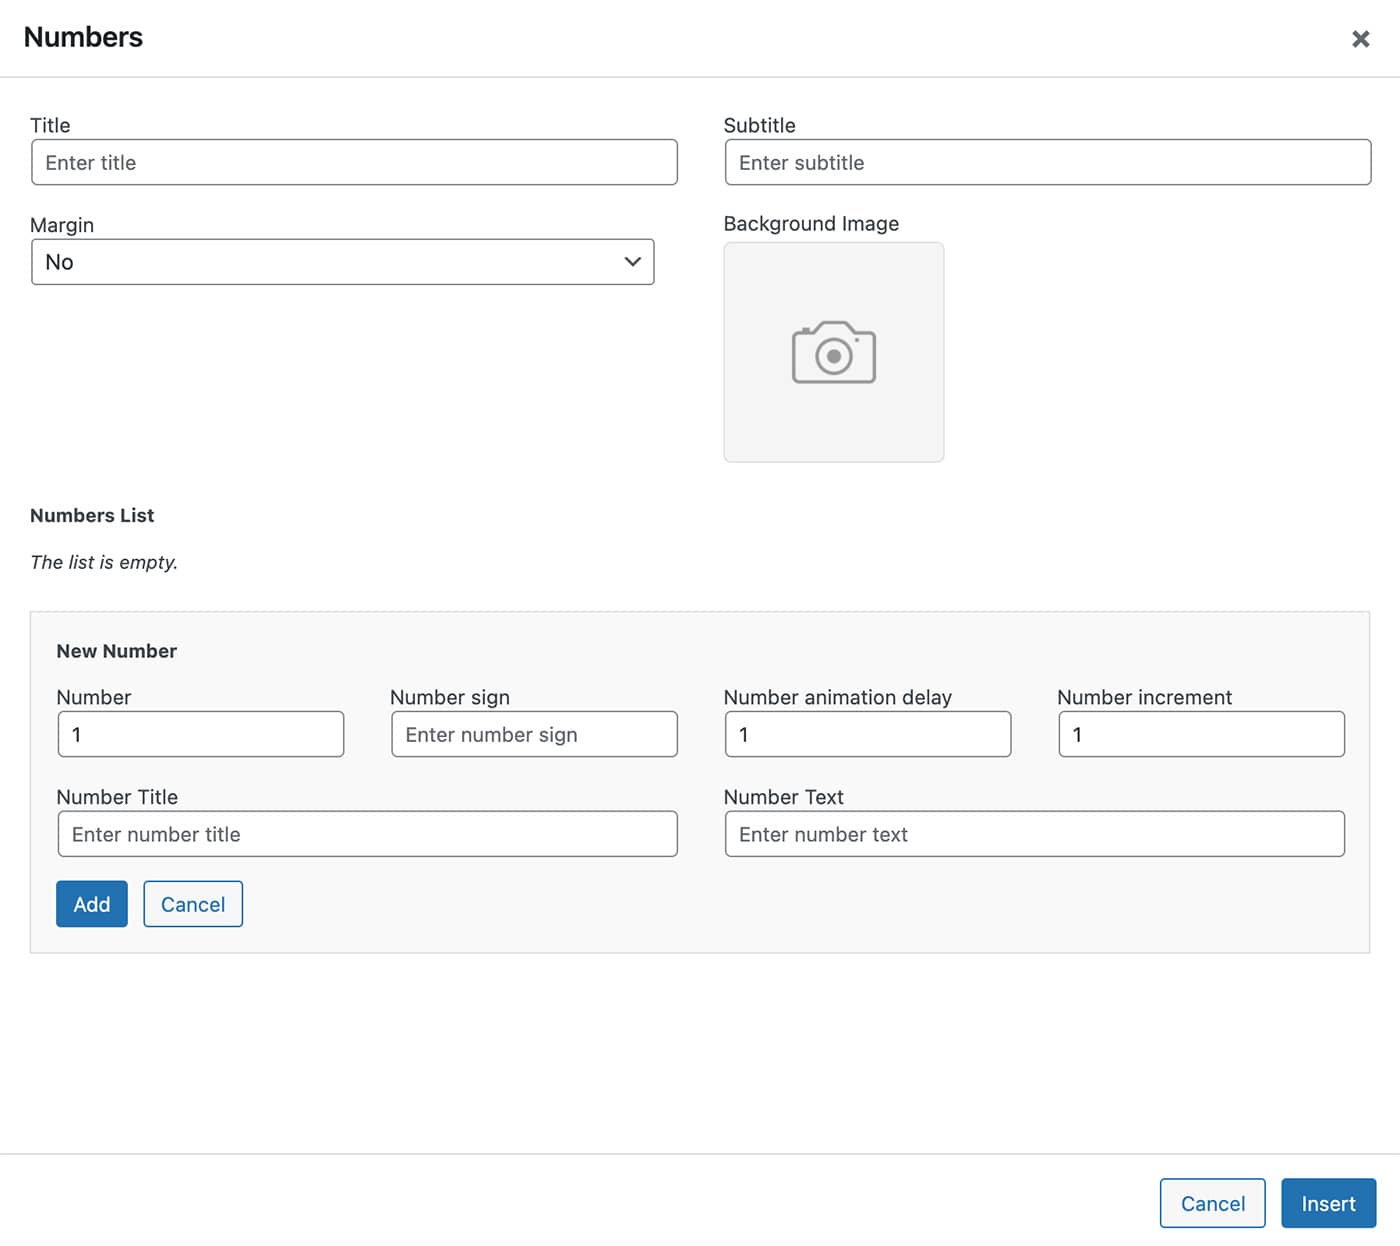Click the Number increment field
This screenshot has width=1400, height=1246.
[1201, 734]
